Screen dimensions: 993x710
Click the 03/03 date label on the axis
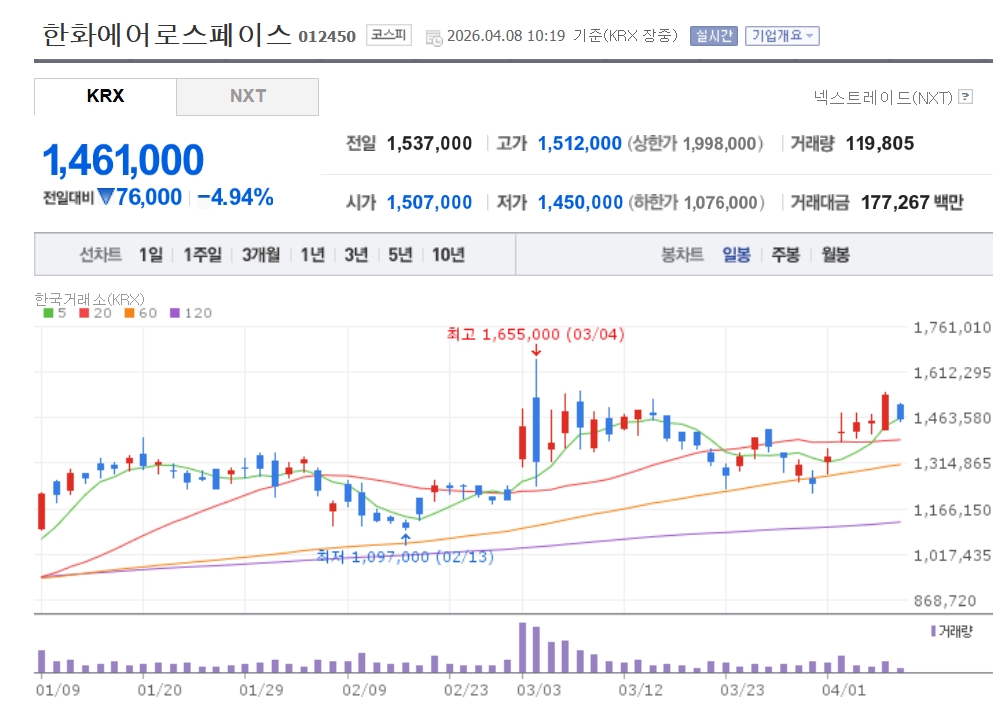coord(539,690)
